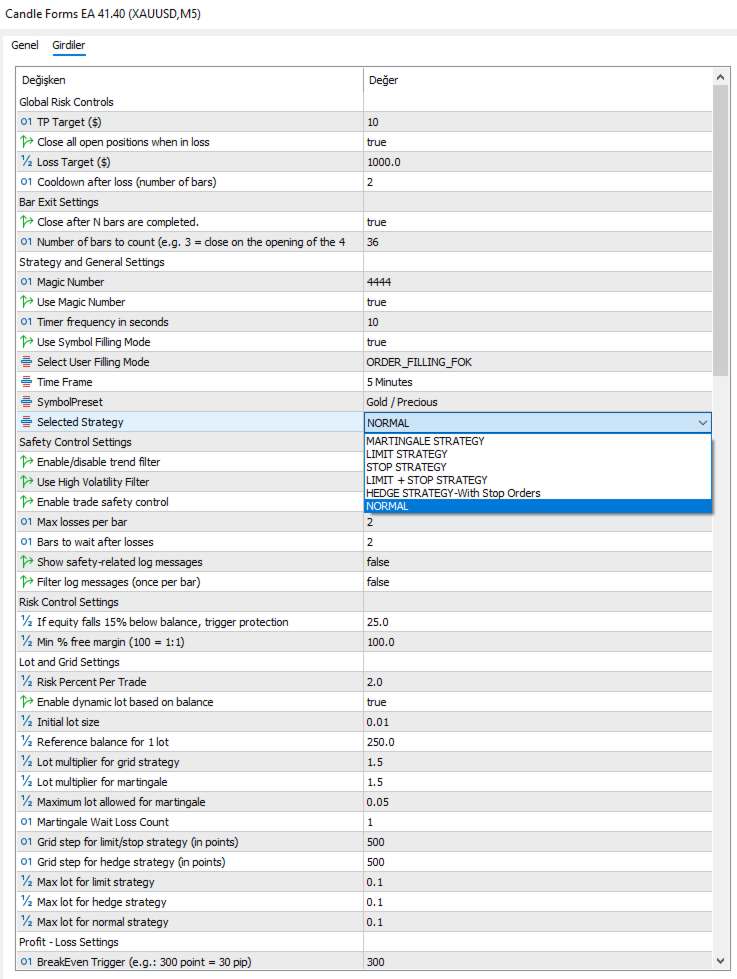Viewport: 737px width, 979px height.
Task: Click the integer icon beside Magic Number
Action: (26, 282)
